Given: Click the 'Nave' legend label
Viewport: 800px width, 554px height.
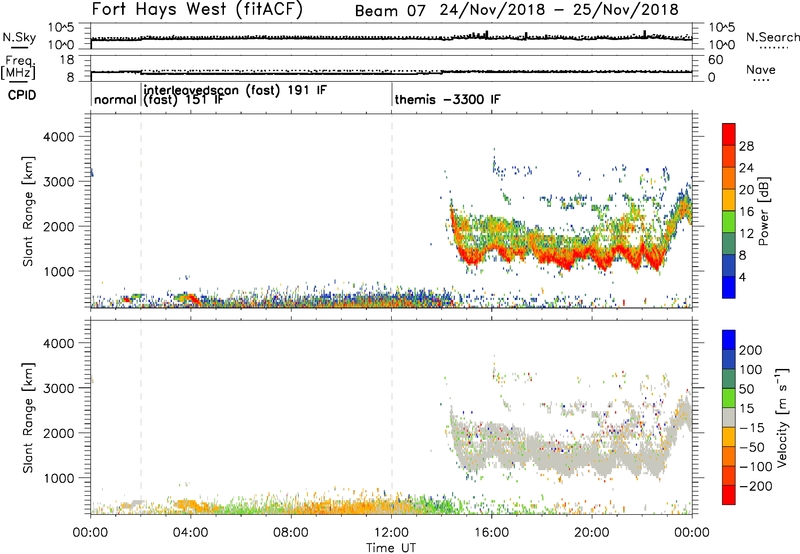Looking at the screenshot, I should pos(760,69).
